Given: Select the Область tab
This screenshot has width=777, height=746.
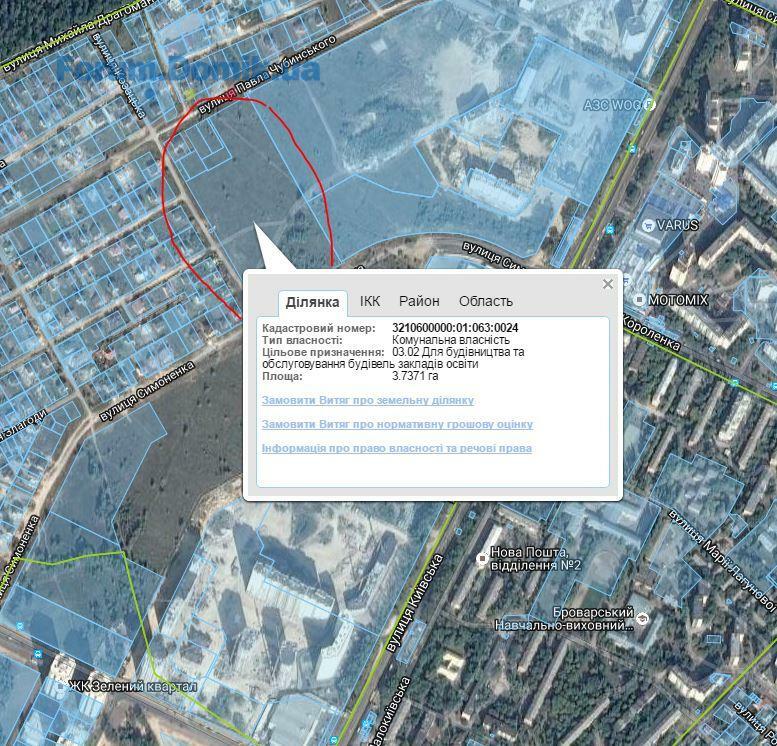Looking at the screenshot, I should [x=485, y=301].
